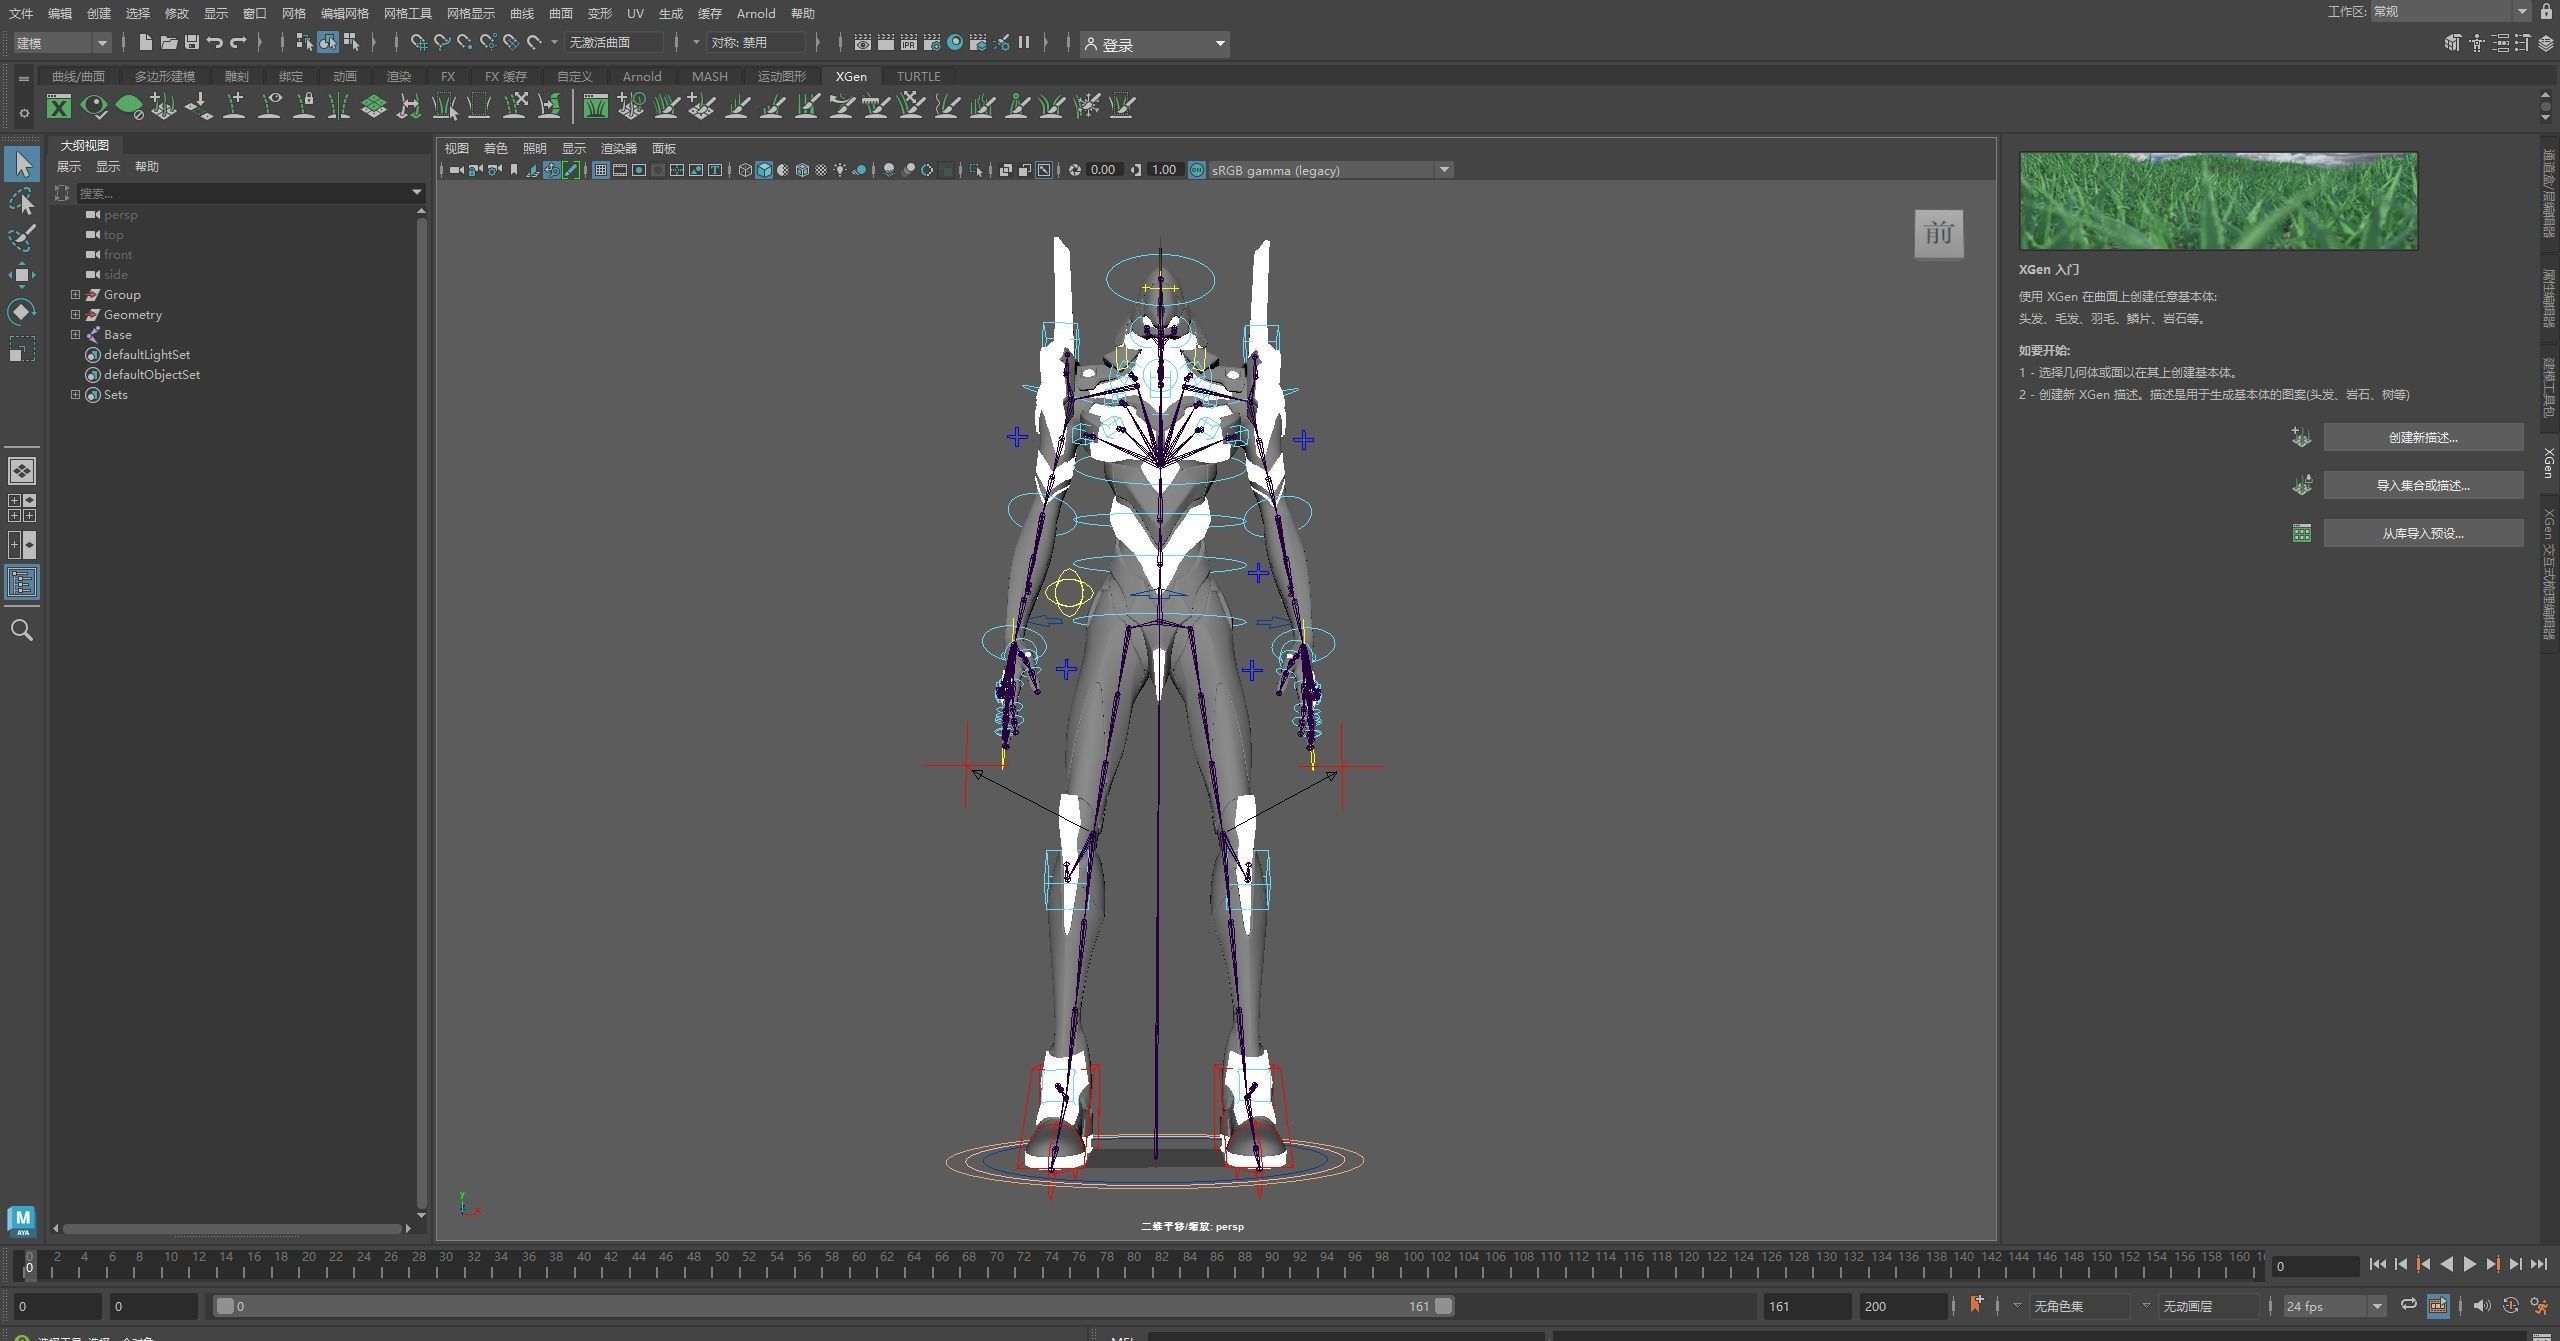
Task: Toggle playback looping mode
Action: [x=2408, y=1305]
